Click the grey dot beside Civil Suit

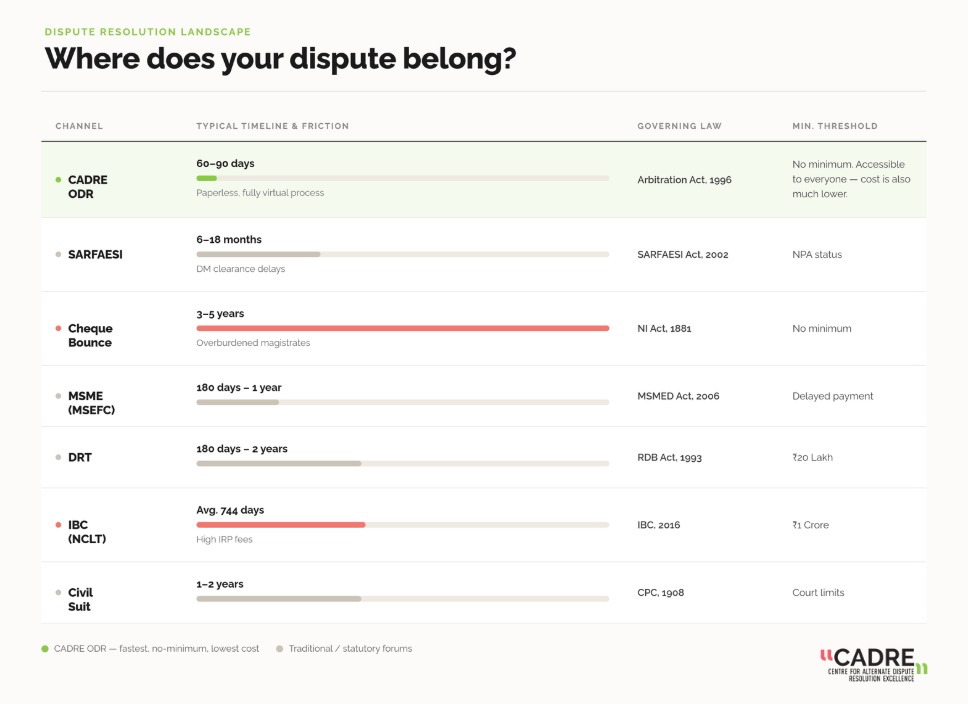(x=59, y=592)
